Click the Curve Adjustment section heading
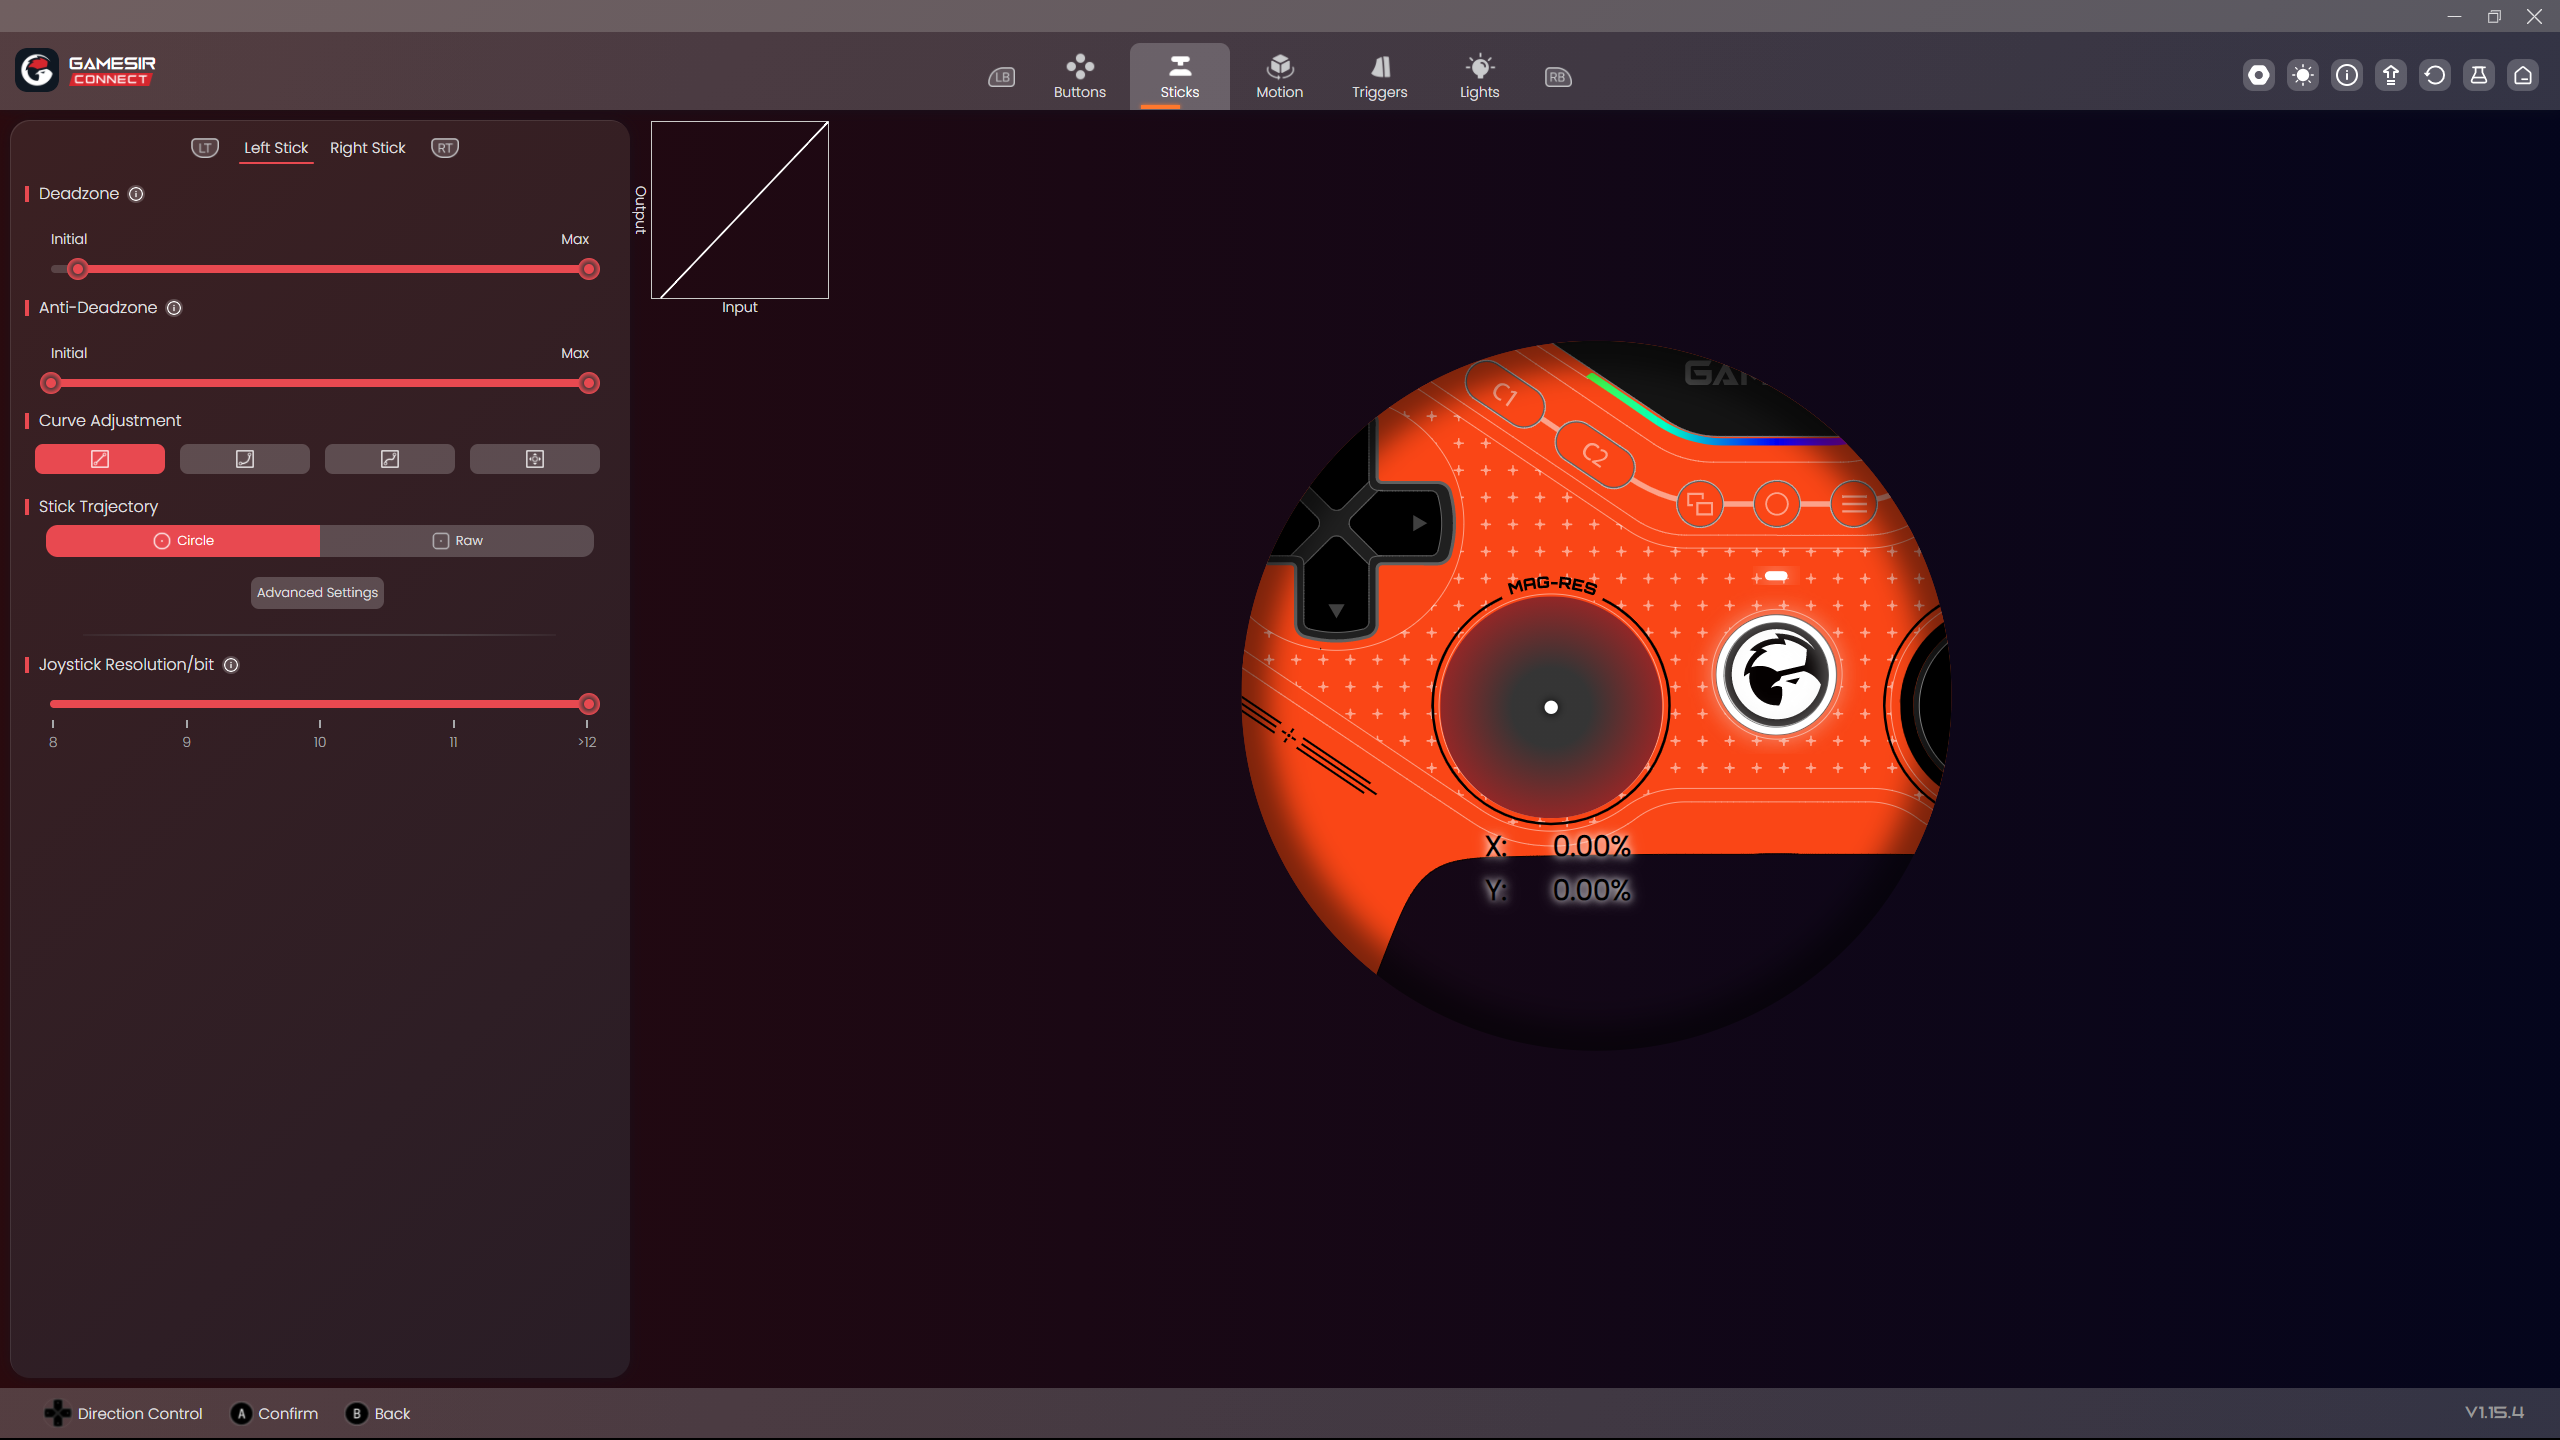The image size is (2560, 1440). click(110, 421)
